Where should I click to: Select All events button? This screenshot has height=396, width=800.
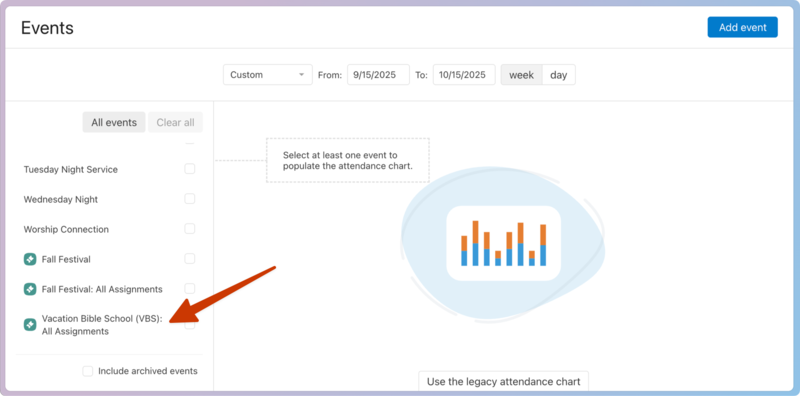[114, 122]
